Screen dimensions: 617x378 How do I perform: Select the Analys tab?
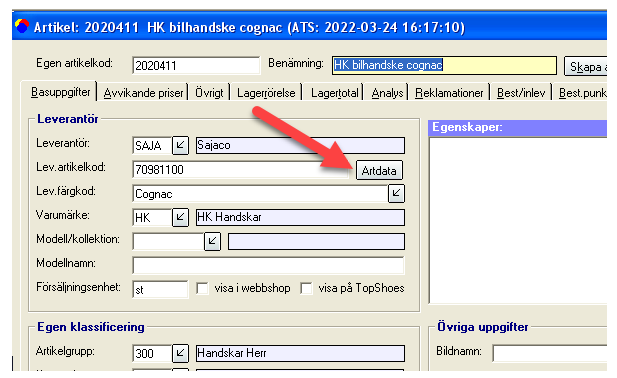[387, 93]
